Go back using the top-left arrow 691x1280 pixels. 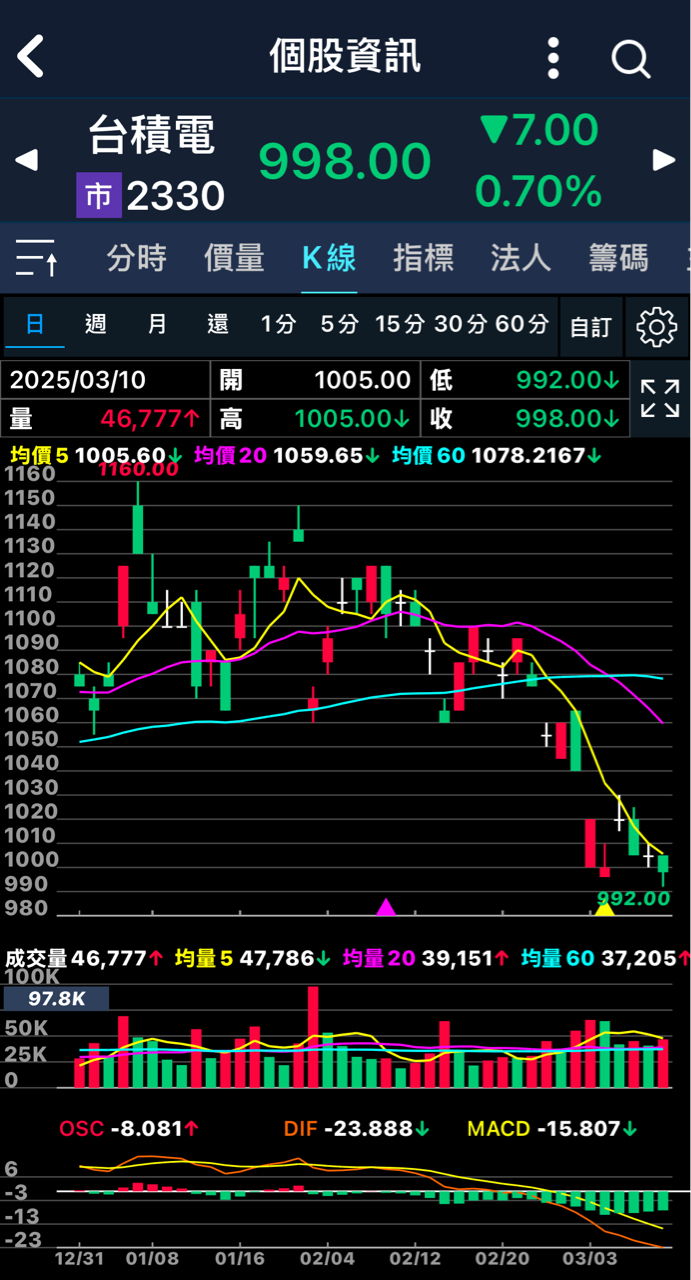click(x=30, y=56)
